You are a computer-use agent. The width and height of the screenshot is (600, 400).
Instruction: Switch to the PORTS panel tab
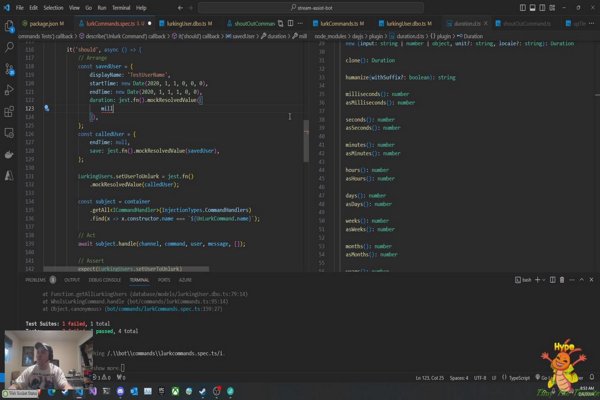(164, 280)
